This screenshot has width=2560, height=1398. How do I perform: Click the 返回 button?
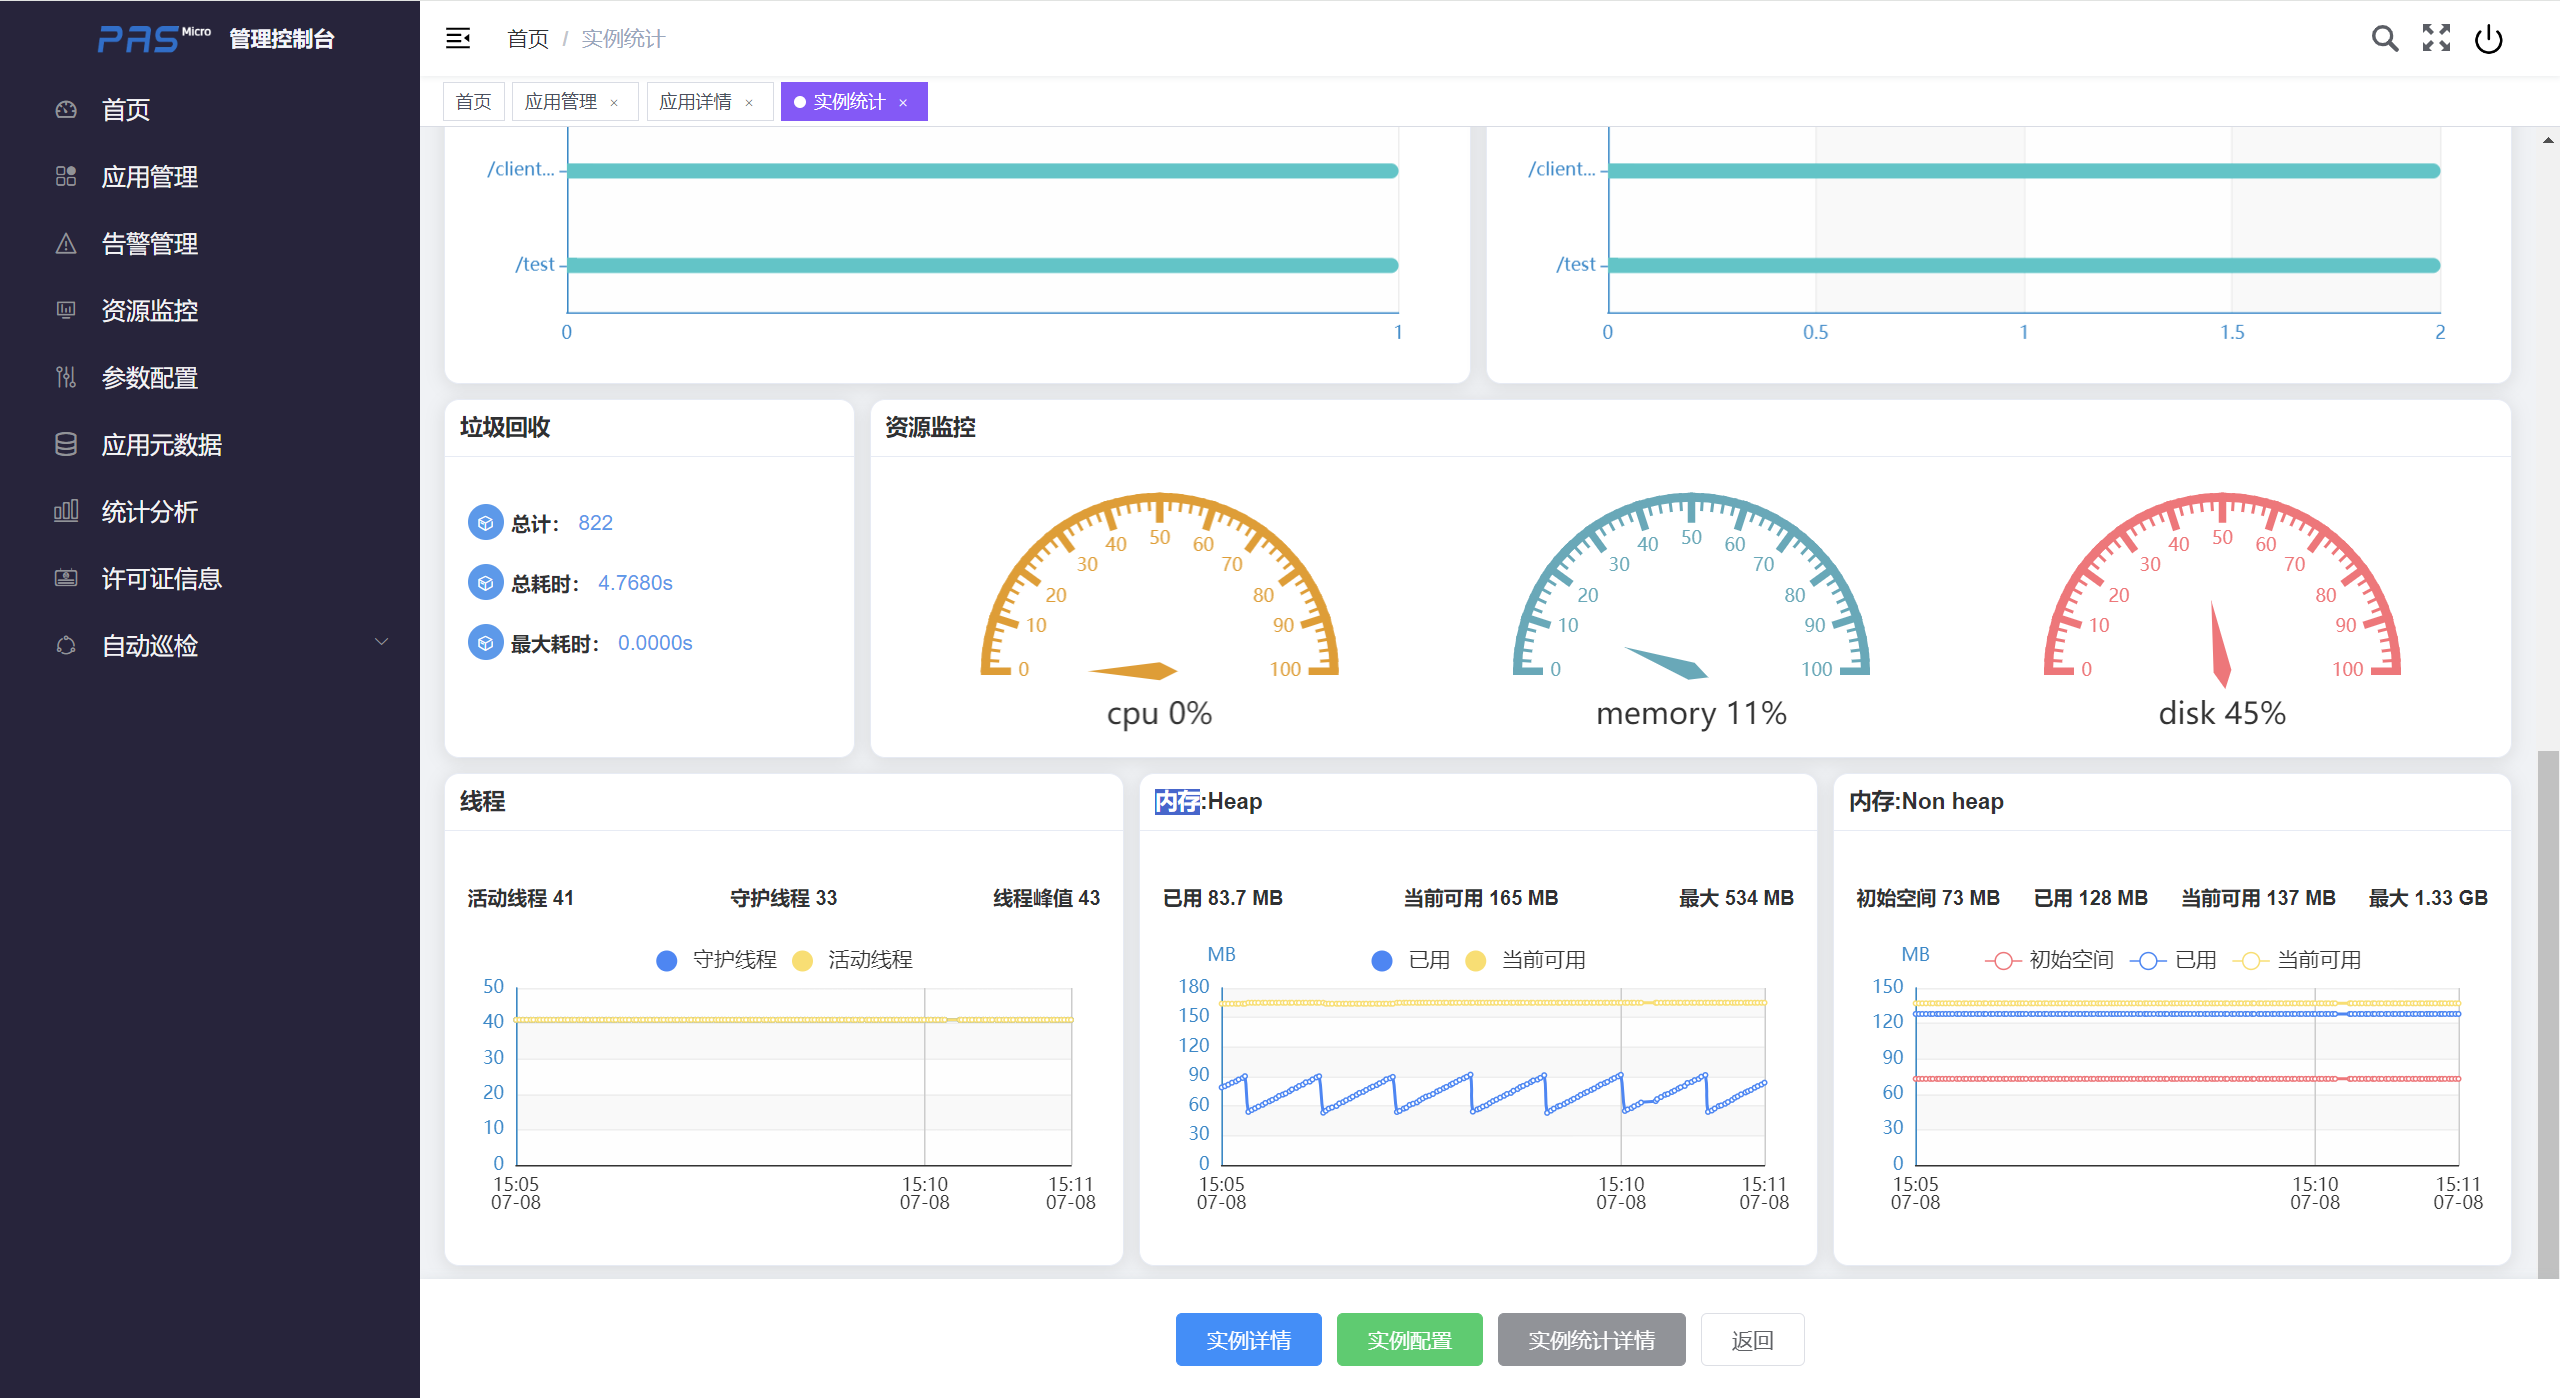(x=1752, y=1340)
